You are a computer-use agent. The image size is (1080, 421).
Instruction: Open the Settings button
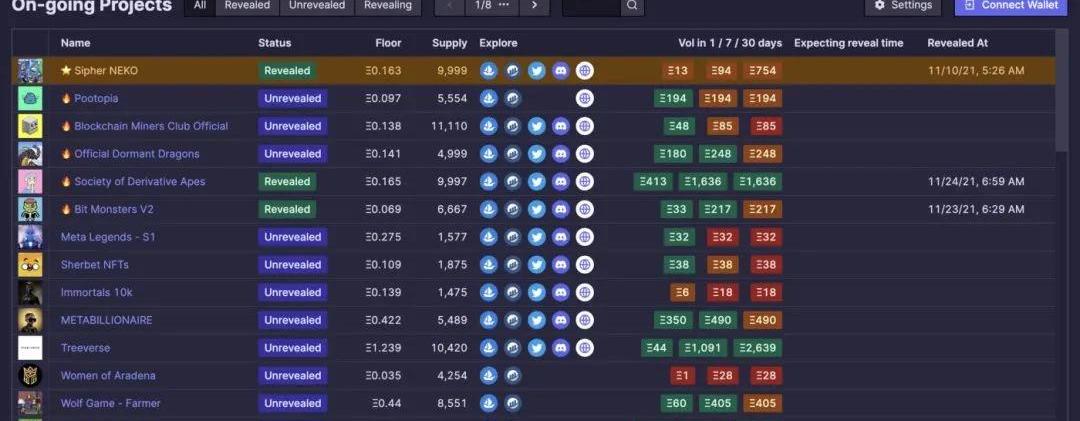tap(903, 6)
